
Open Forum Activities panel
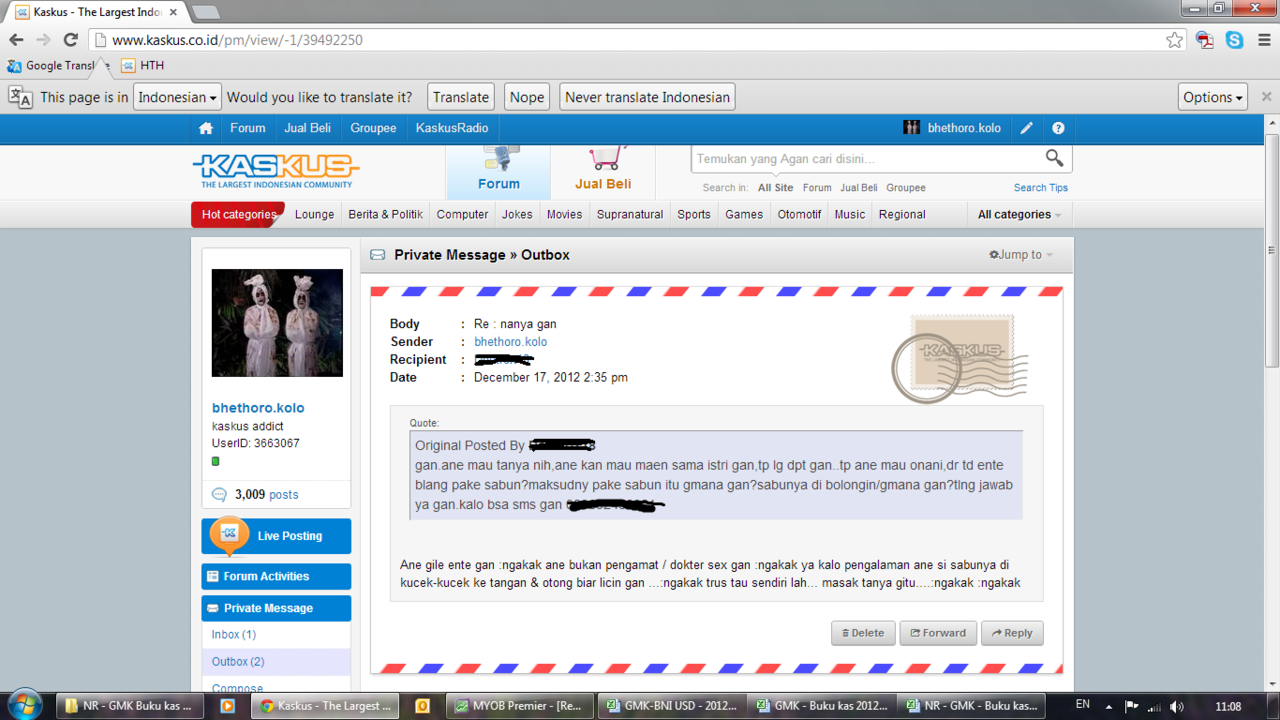click(276, 576)
